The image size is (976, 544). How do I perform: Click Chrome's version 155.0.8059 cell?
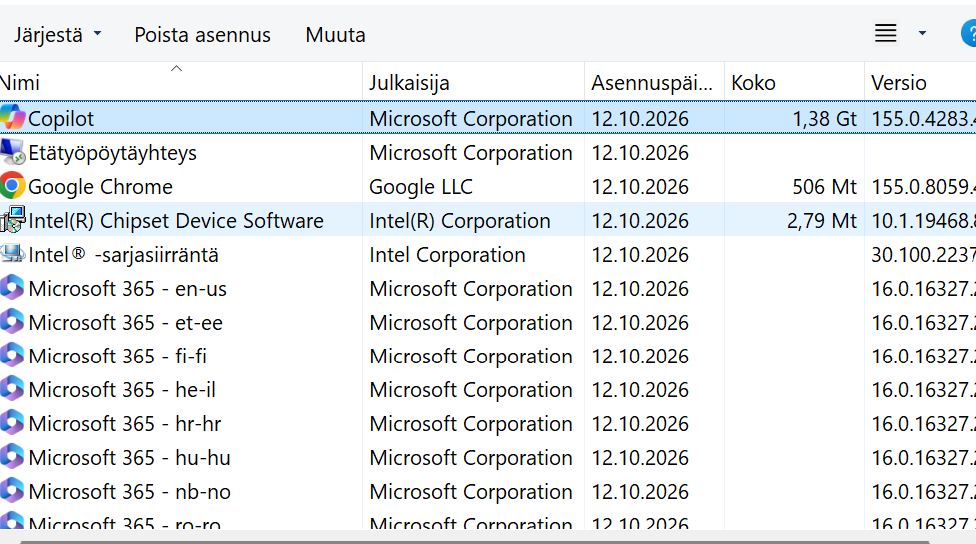click(923, 187)
